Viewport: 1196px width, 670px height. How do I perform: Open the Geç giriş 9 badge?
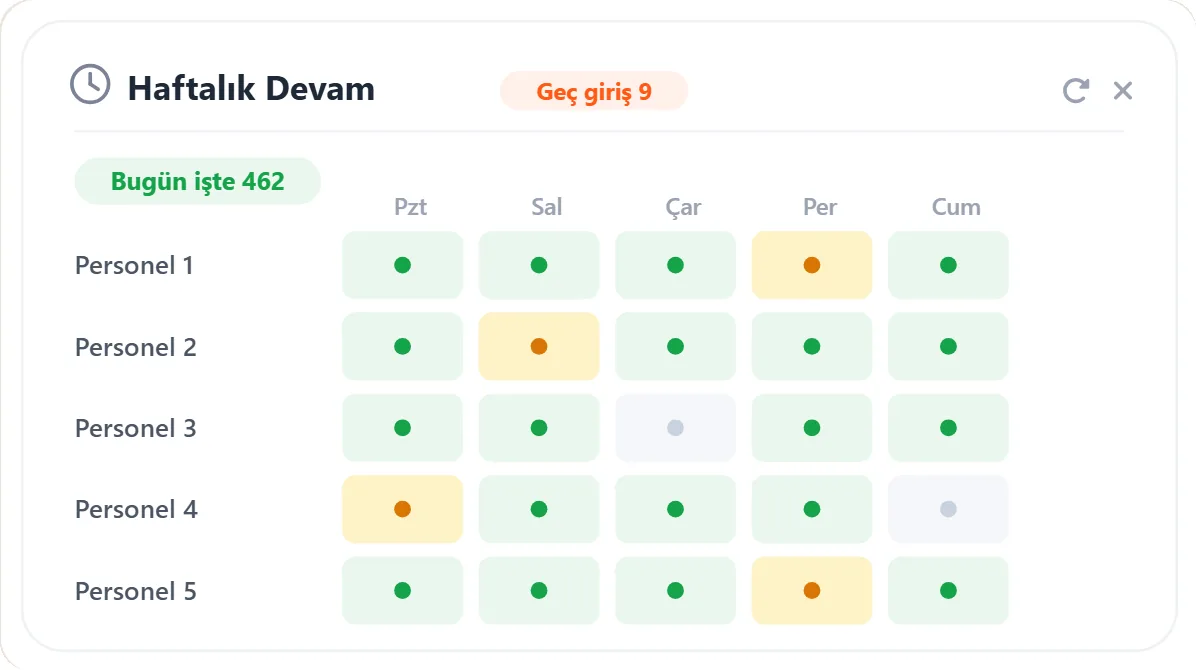pyautogui.click(x=593, y=91)
